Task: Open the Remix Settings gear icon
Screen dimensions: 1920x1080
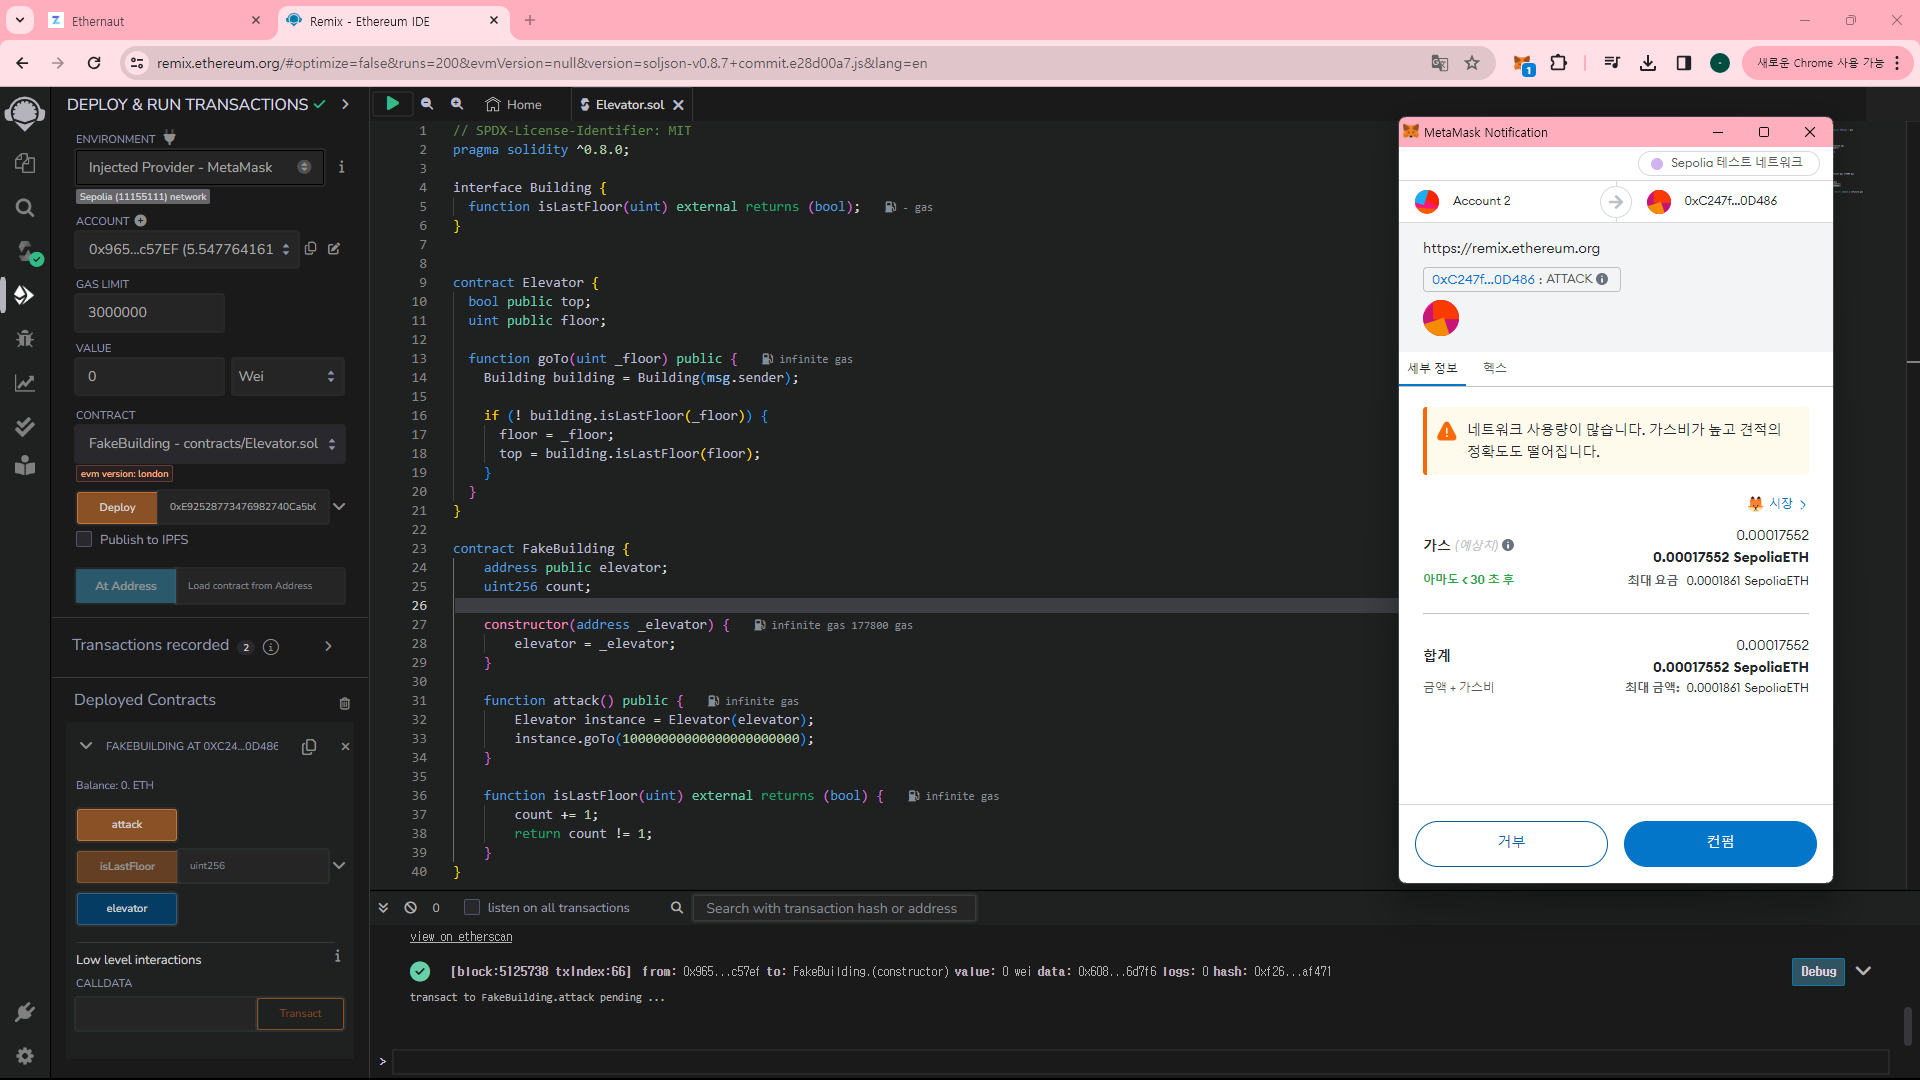Action: [x=25, y=1056]
